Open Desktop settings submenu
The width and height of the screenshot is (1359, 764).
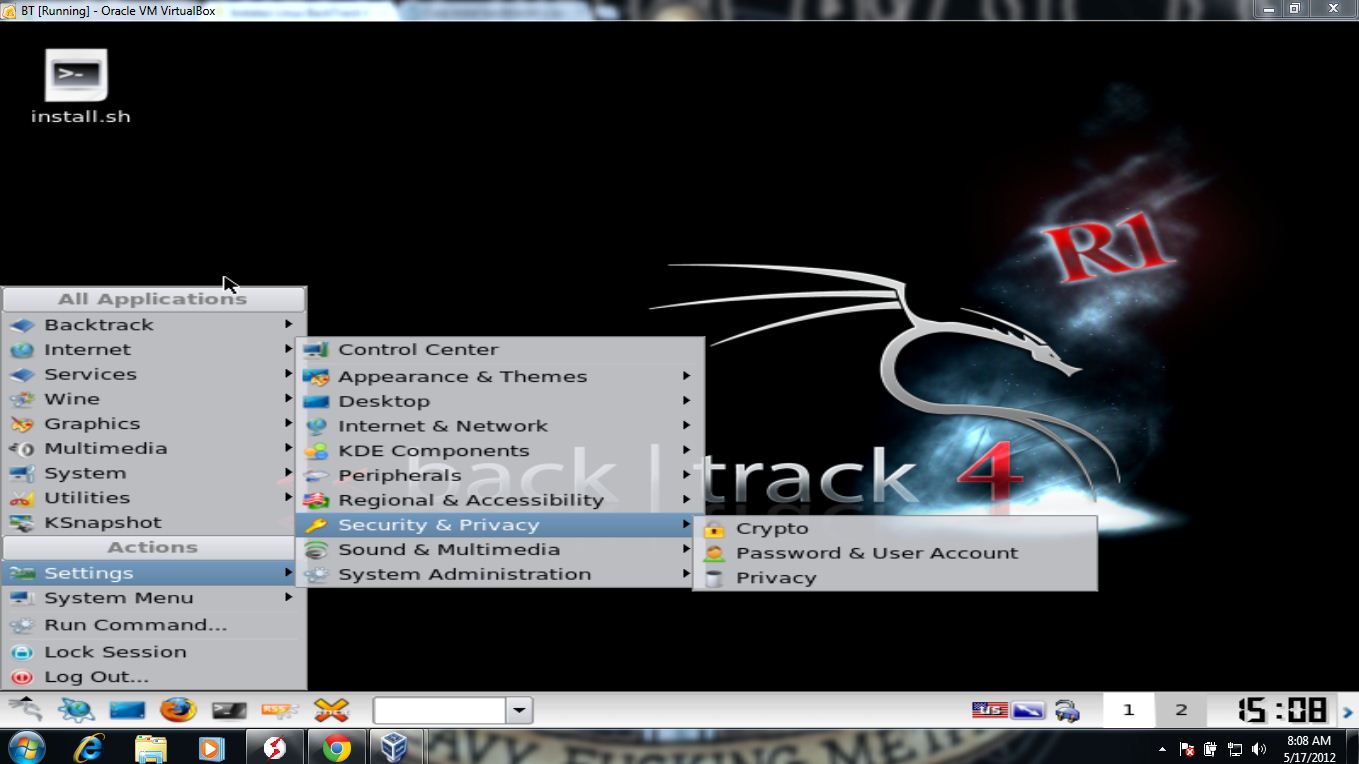click(500, 401)
